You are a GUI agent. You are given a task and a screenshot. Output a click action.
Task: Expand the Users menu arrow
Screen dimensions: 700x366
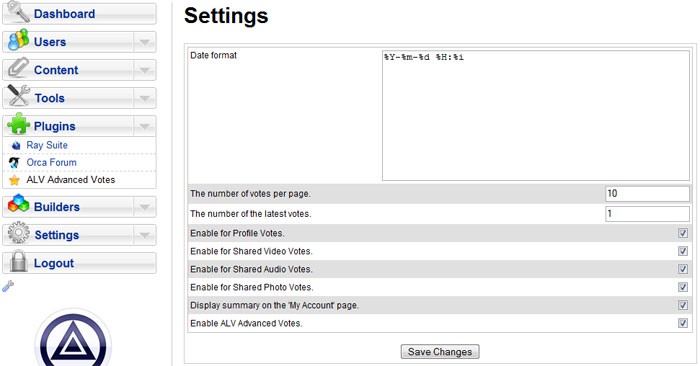coord(144,42)
